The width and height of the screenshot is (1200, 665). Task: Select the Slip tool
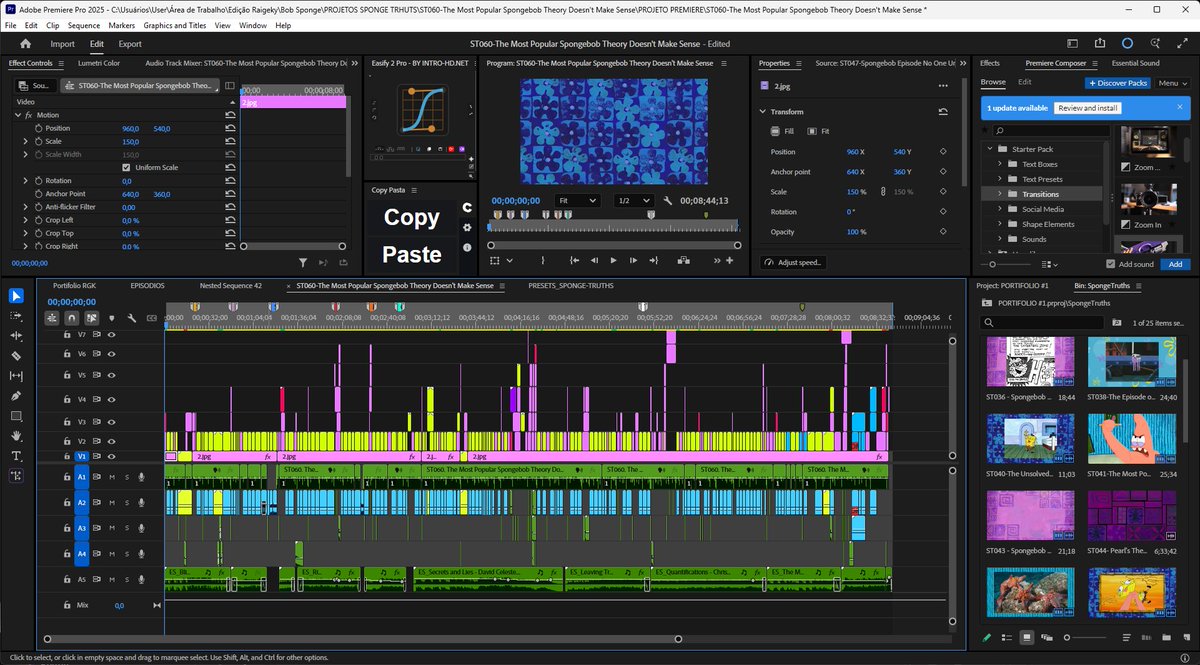[x=16, y=375]
